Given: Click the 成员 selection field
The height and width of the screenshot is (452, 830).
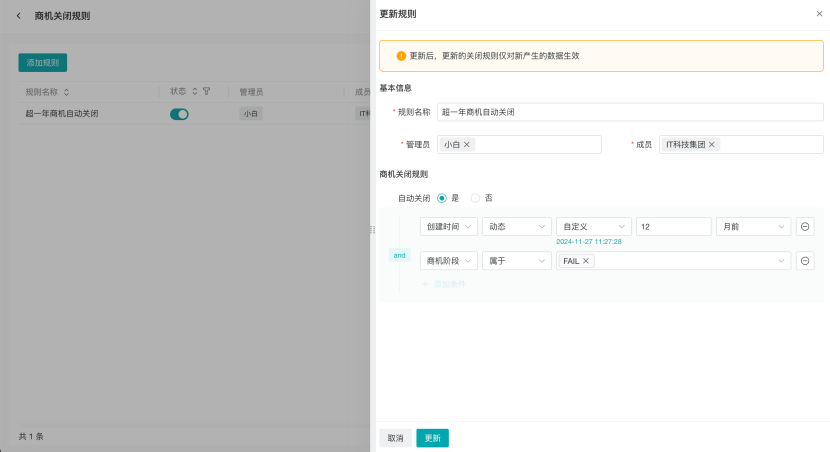Looking at the screenshot, I should pyautogui.click(x=741, y=144).
